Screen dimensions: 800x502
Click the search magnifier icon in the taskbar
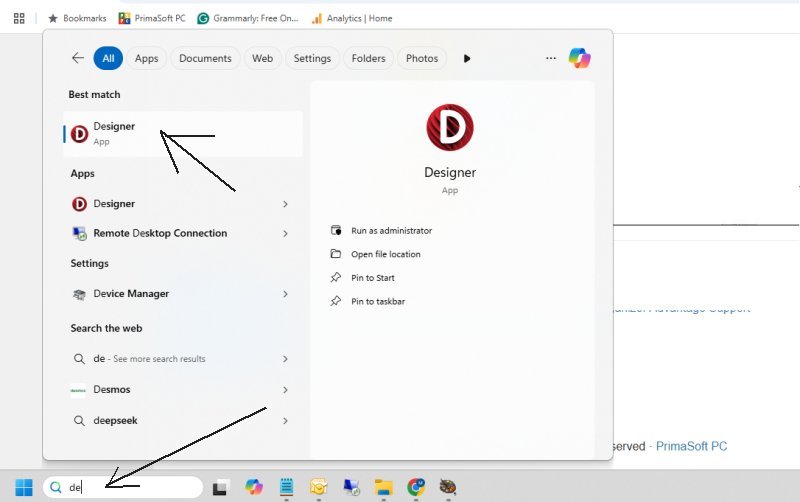(56, 488)
